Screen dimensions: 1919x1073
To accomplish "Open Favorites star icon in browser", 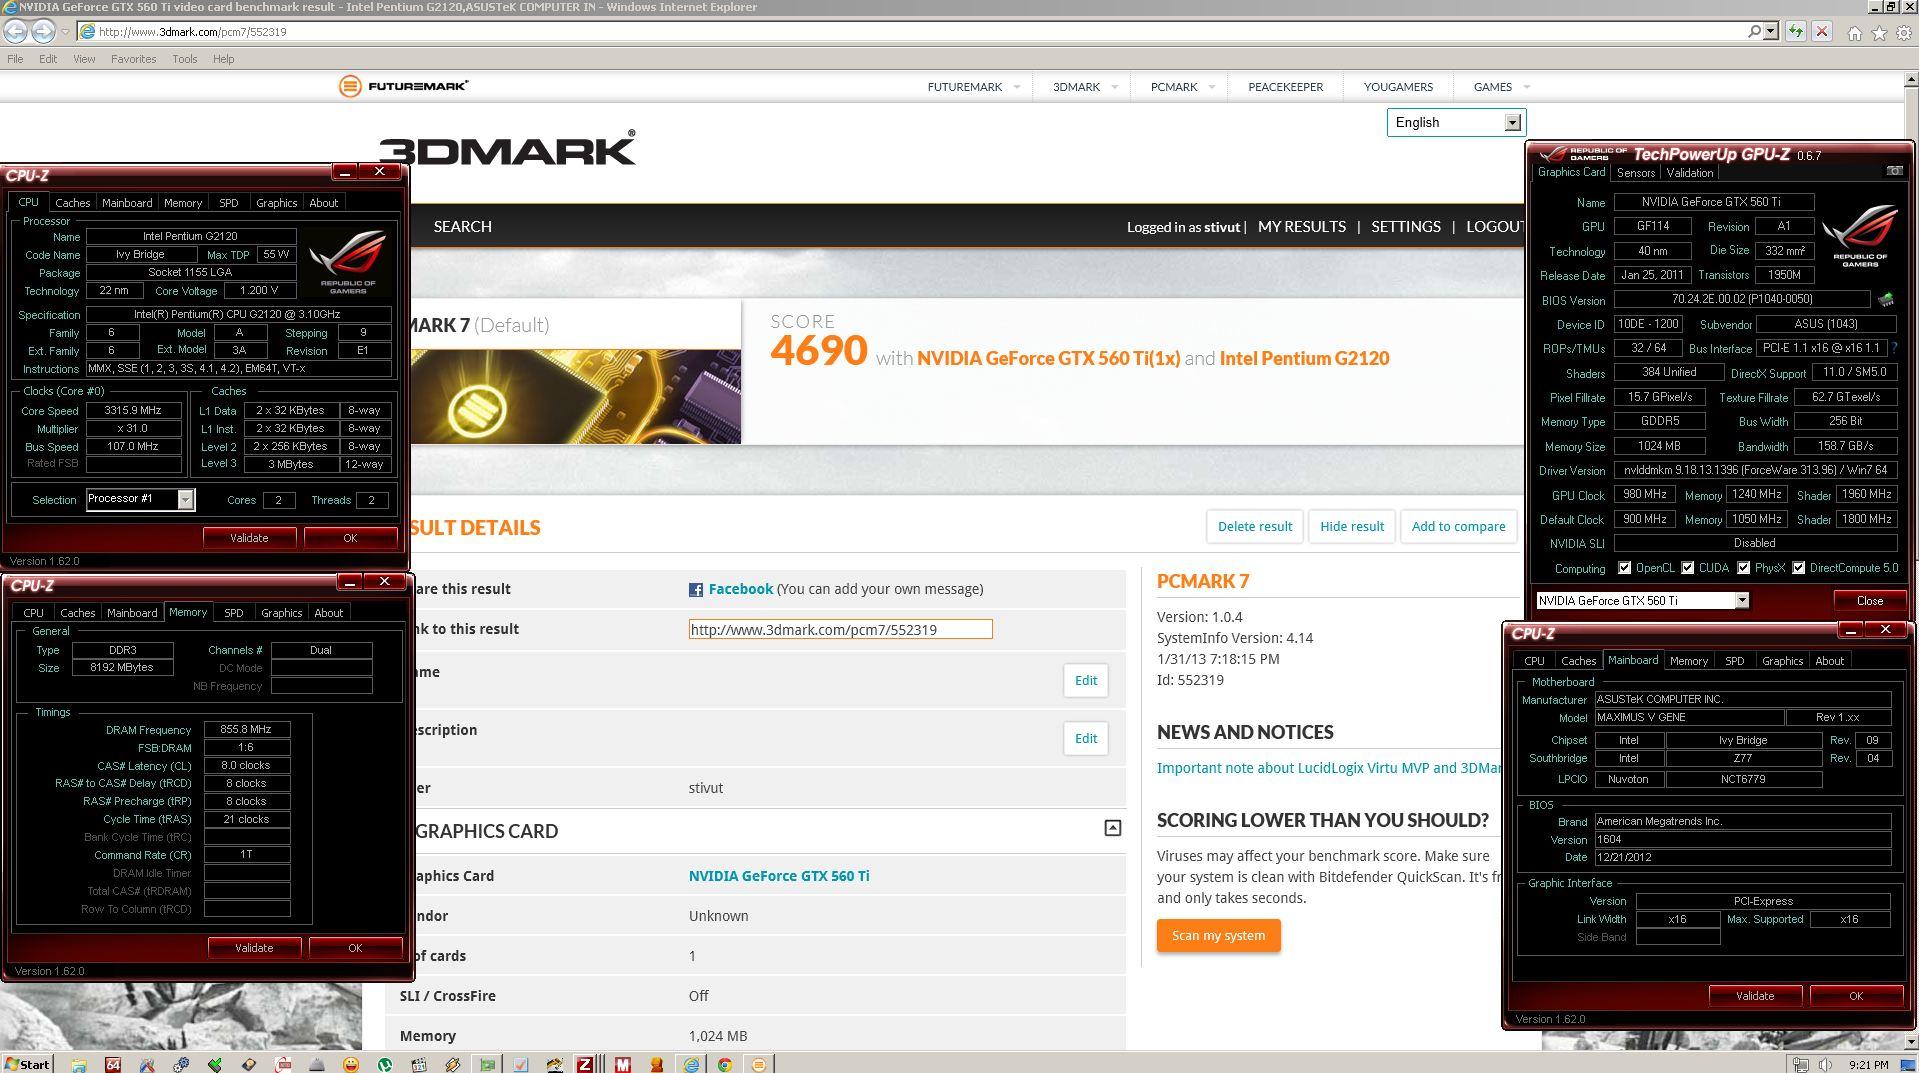I will click(1879, 32).
